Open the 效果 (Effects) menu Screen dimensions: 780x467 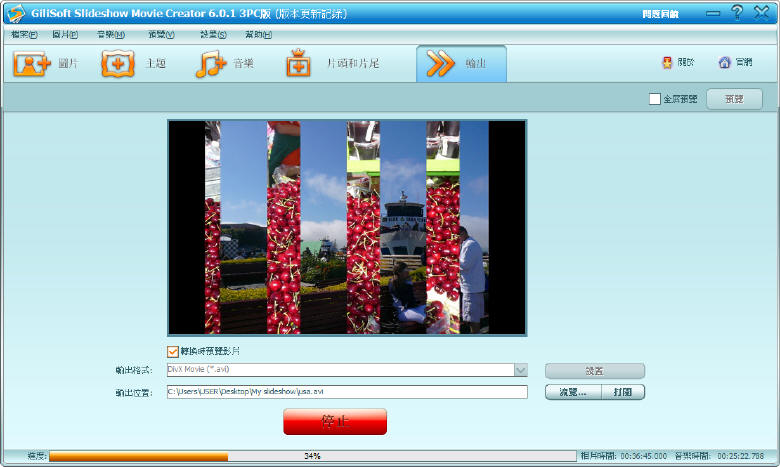coord(213,35)
